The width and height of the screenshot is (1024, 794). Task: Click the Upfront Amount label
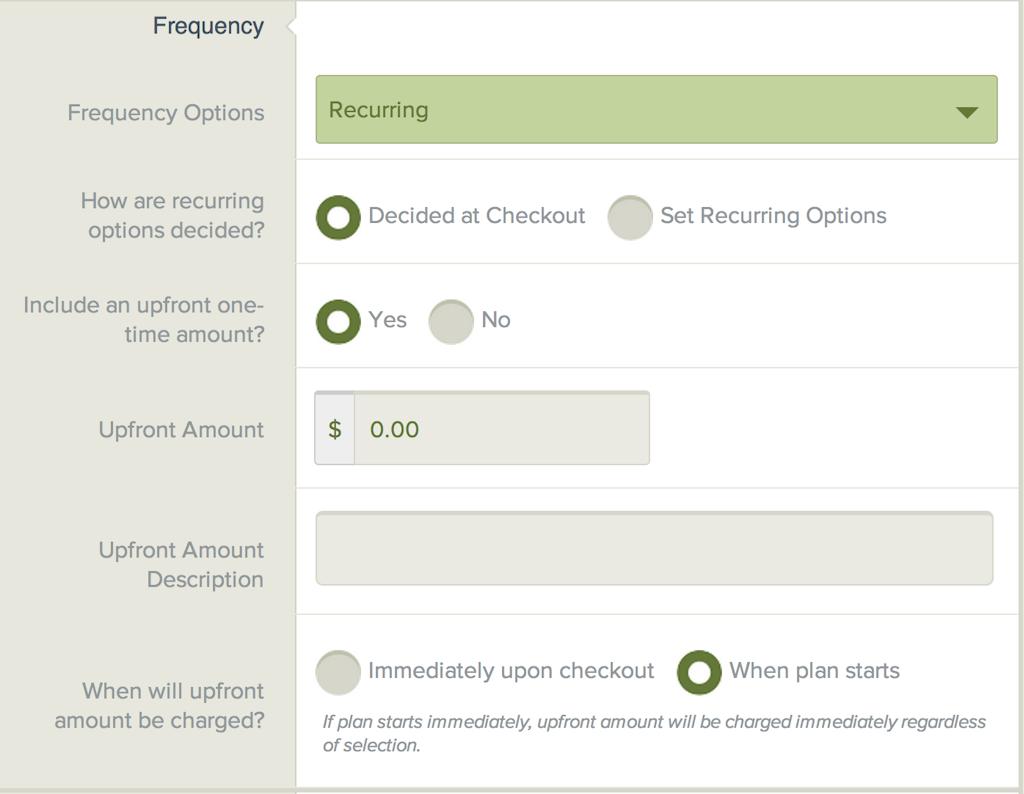(180, 429)
